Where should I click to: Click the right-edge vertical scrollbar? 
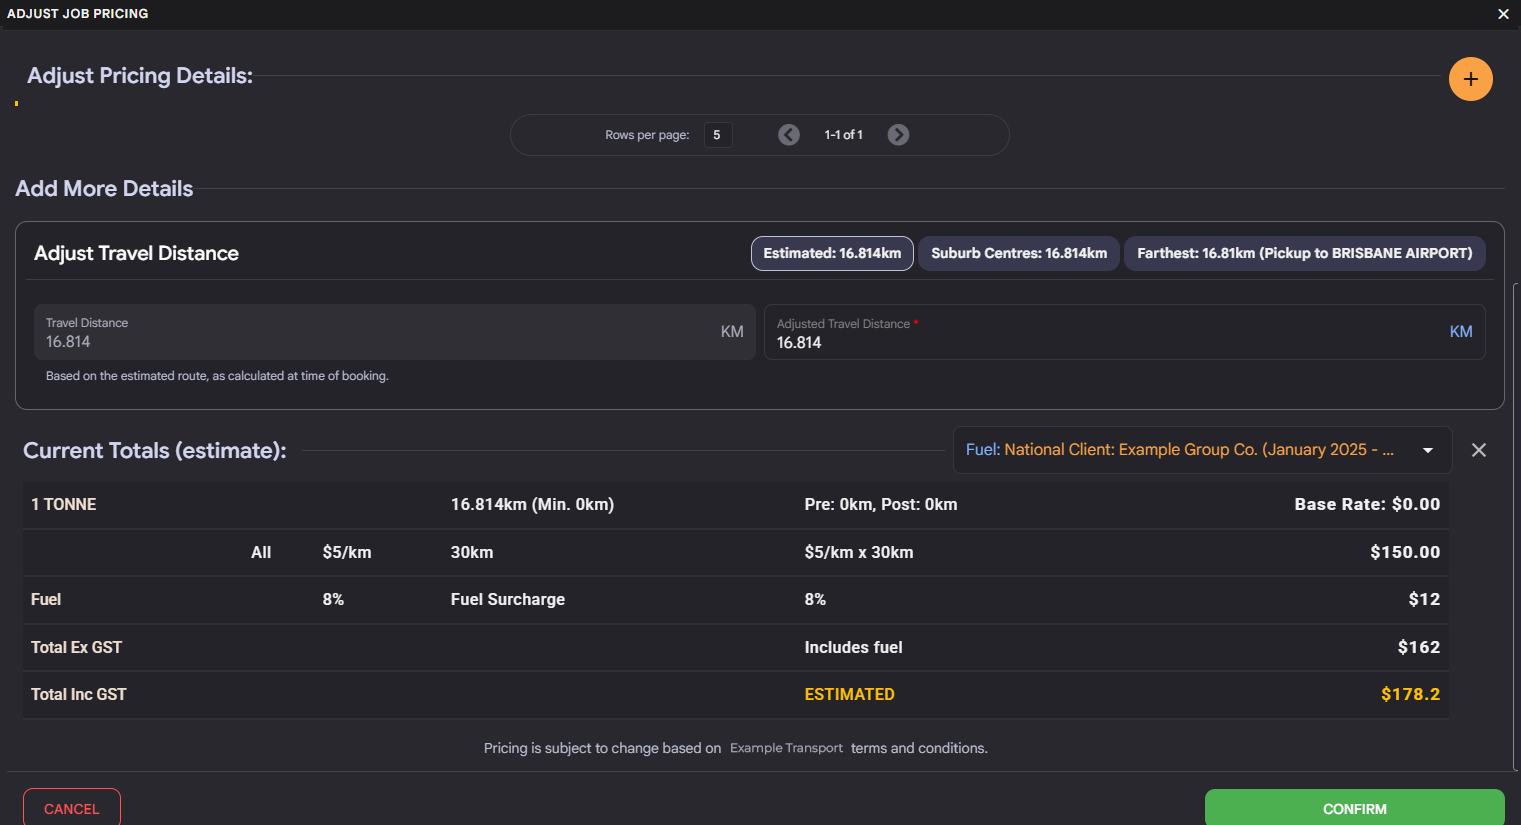[1516, 525]
